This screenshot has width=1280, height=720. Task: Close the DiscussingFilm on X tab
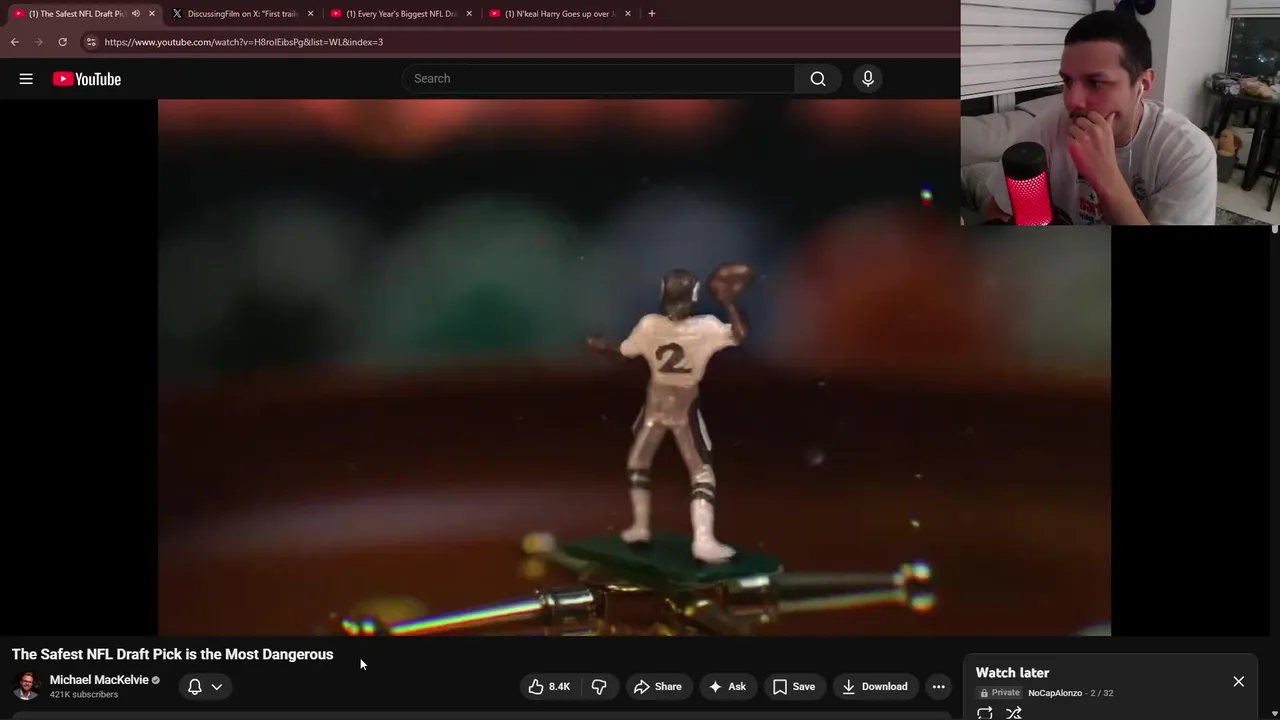(x=310, y=14)
